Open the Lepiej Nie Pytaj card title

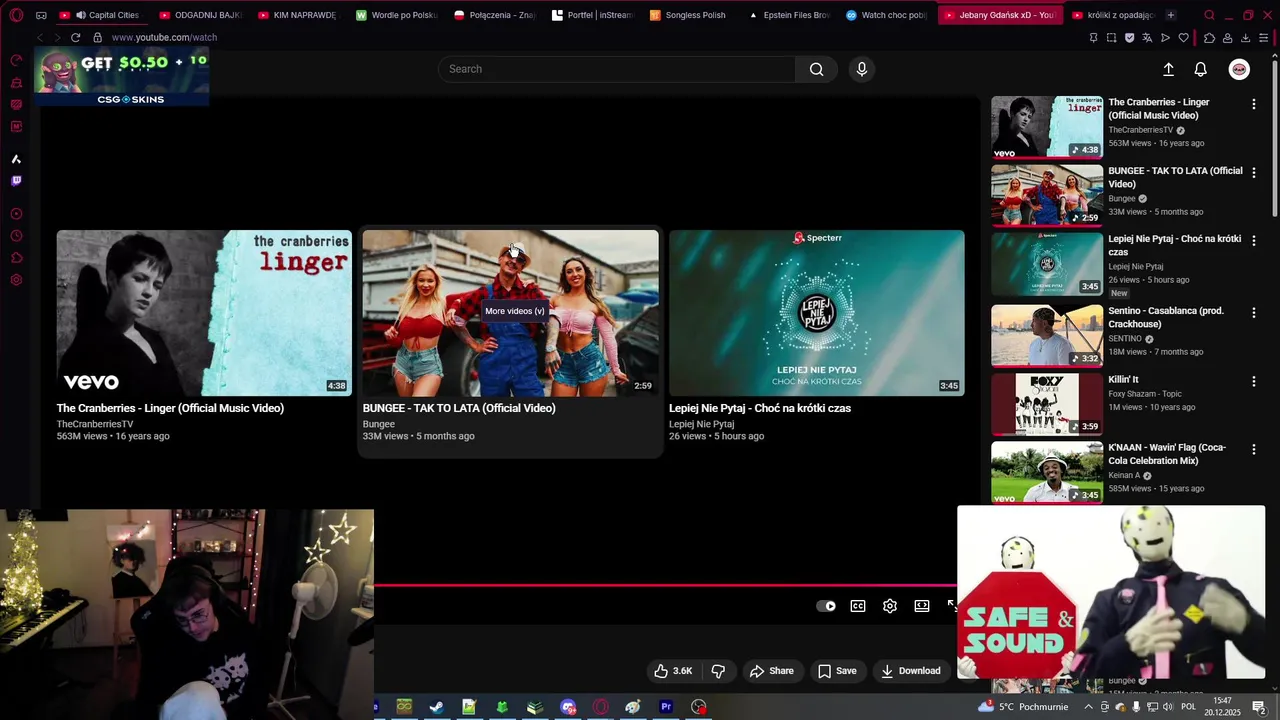[x=760, y=408]
